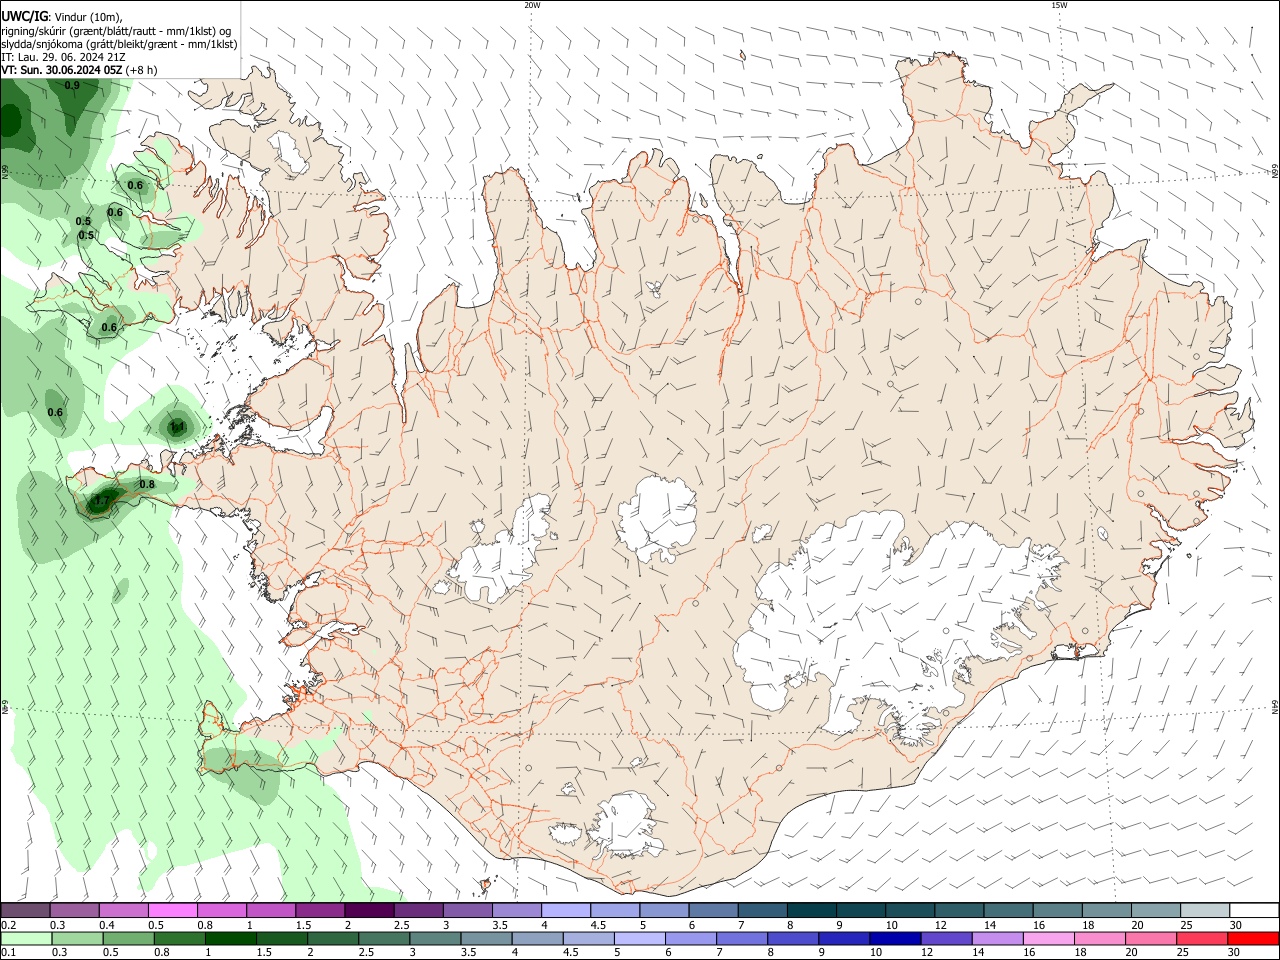Screen dimensions: 1280x960
Task: Click the slydda/snjókoma legend description line
Action: pos(119,44)
